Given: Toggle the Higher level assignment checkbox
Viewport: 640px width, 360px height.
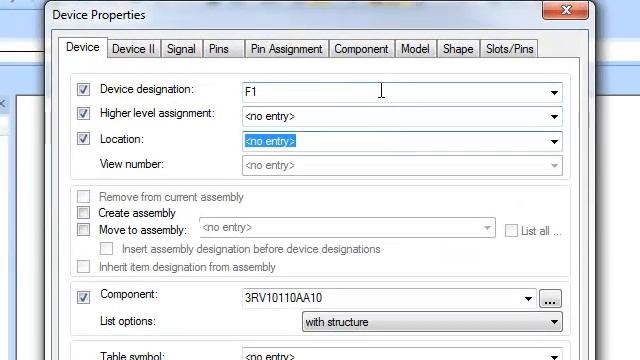Looking at the screenshot, I should click(x=83, y=113).
